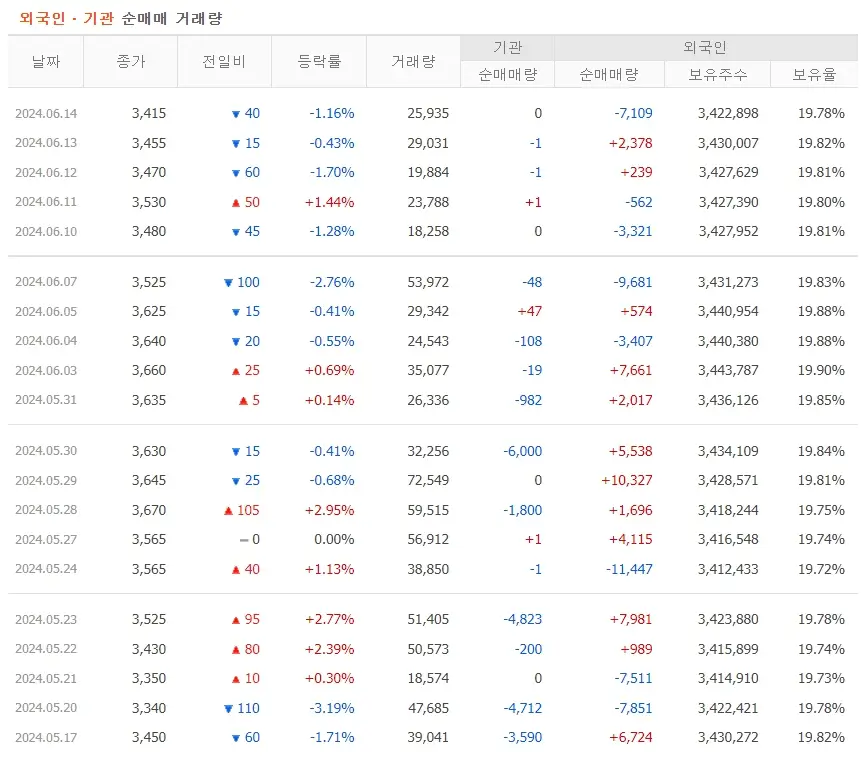This screenshot has height=760, width=862.
Task: Expand the 기관 column group header
Action: click(505, 47)
